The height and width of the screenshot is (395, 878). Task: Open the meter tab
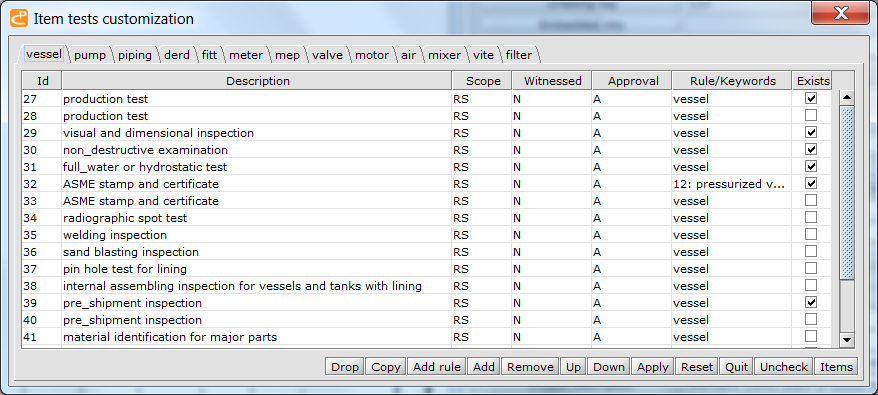click(x=246, y=55)
